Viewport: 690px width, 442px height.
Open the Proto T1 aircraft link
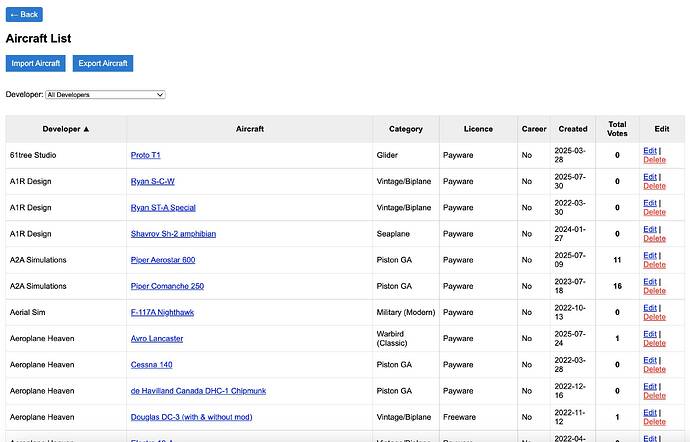tap(146, 156)
